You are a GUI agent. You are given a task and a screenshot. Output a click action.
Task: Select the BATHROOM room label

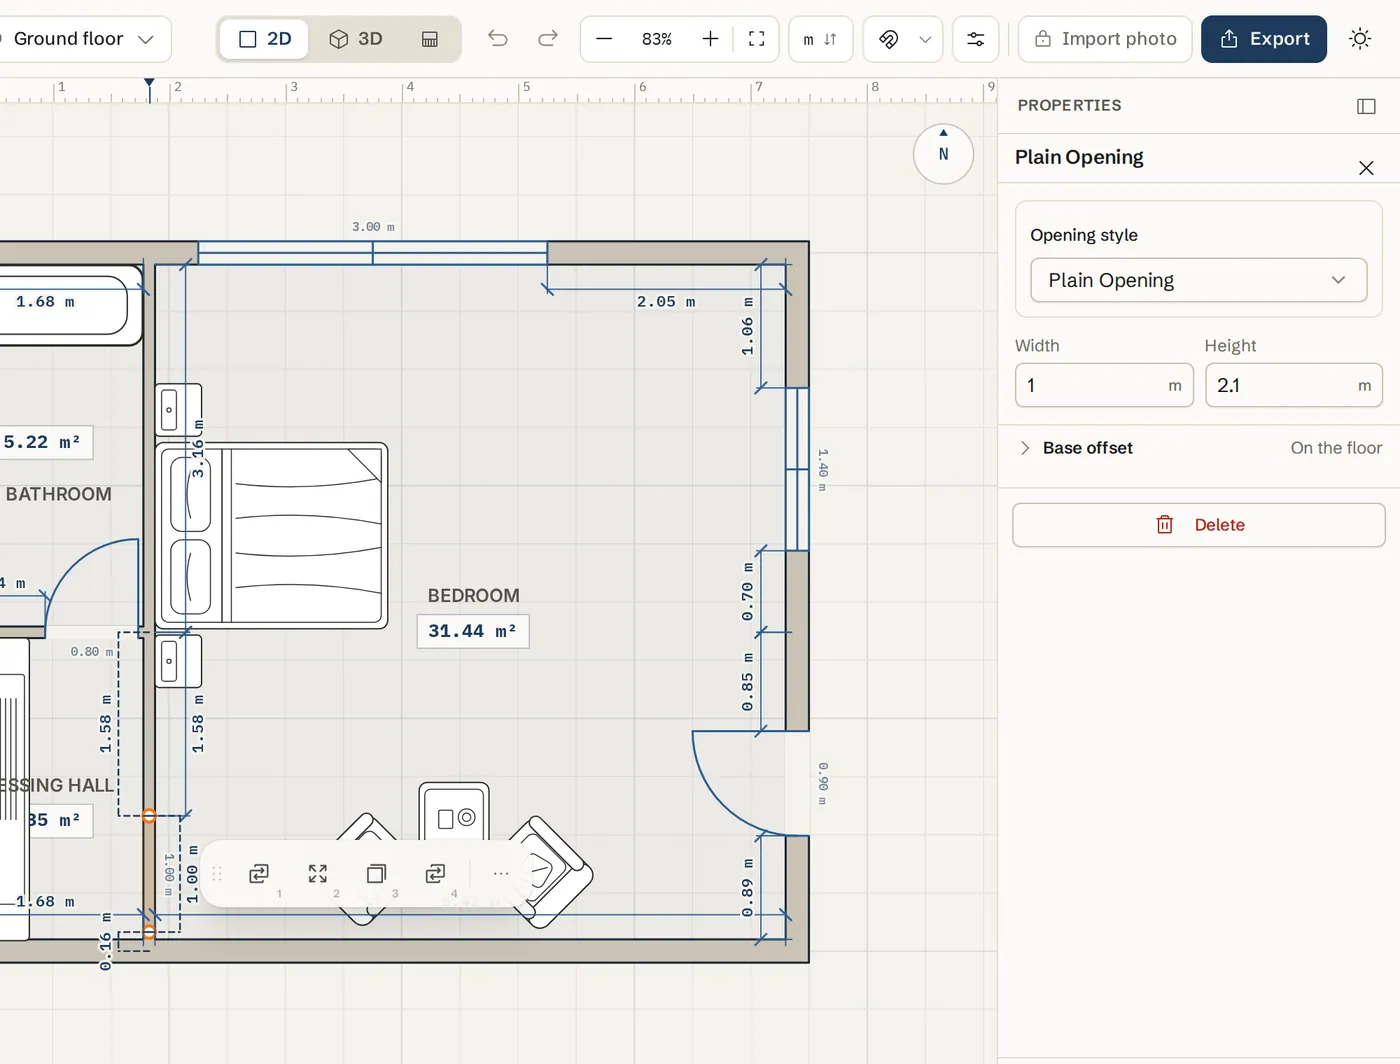click(58, 494)
